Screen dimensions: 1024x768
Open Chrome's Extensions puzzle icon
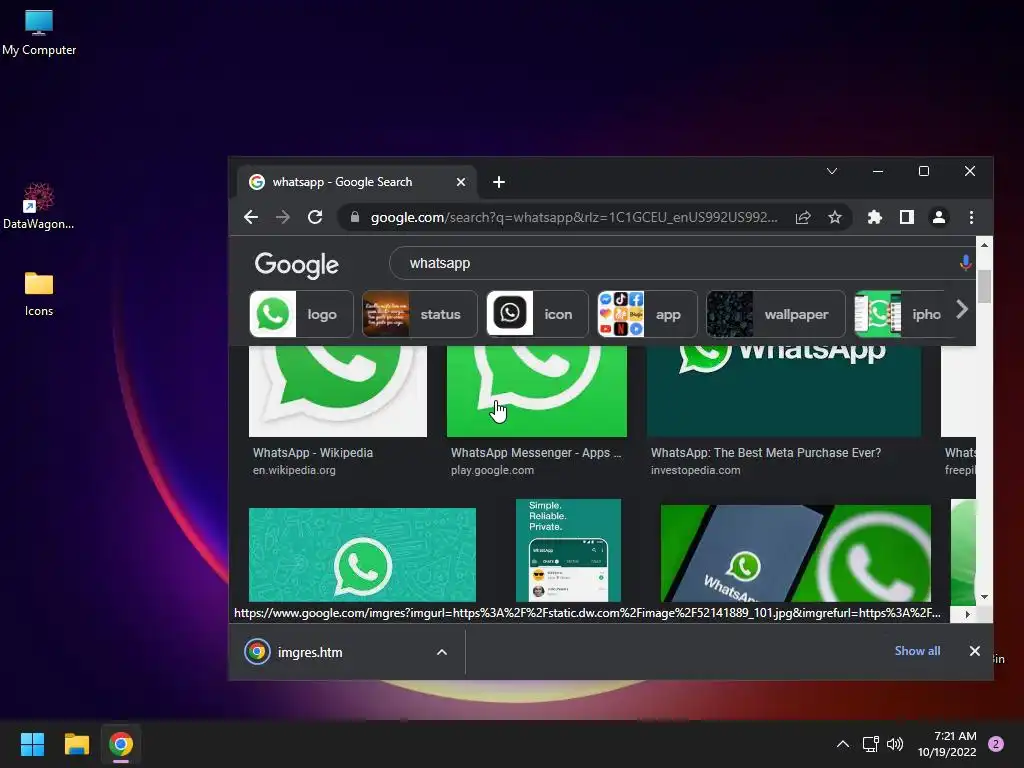point(874,217)
